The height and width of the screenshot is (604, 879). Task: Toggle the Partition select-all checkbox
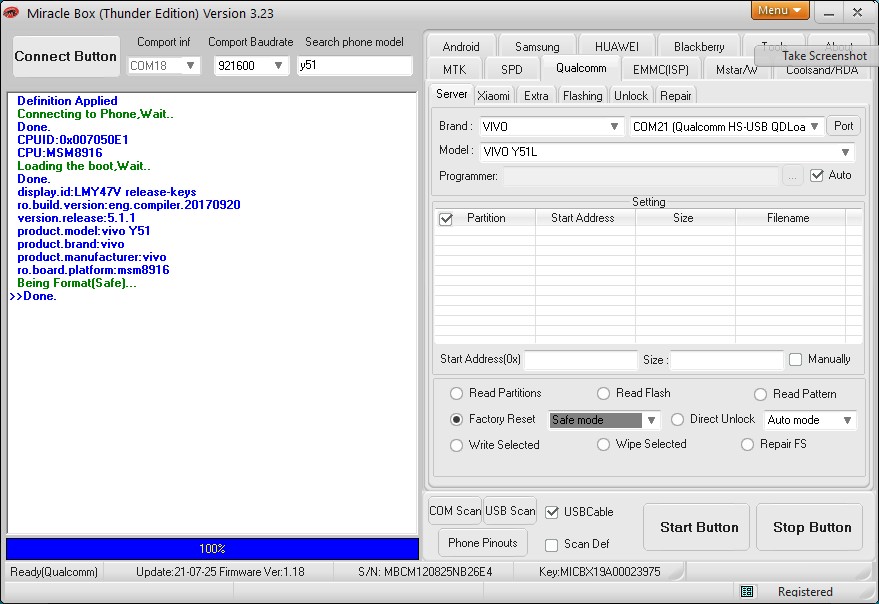(x=446, y=219)
